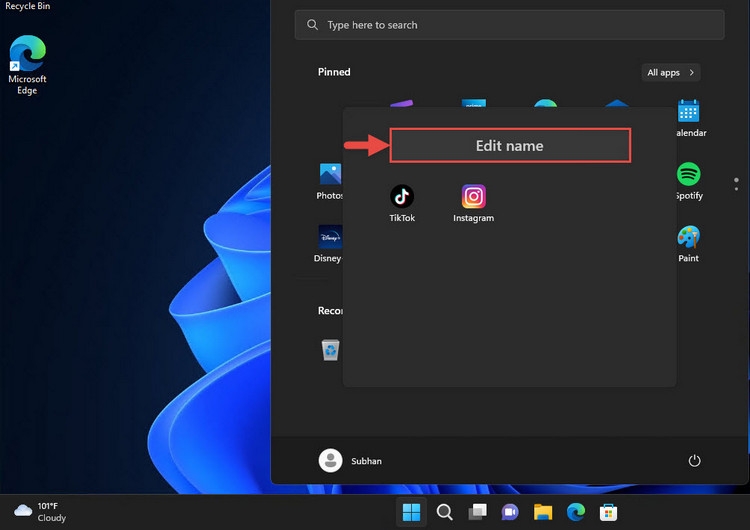Select the Recycle Bin desktop label
Viewport: 750px width, 530px height.
point(27,6)
